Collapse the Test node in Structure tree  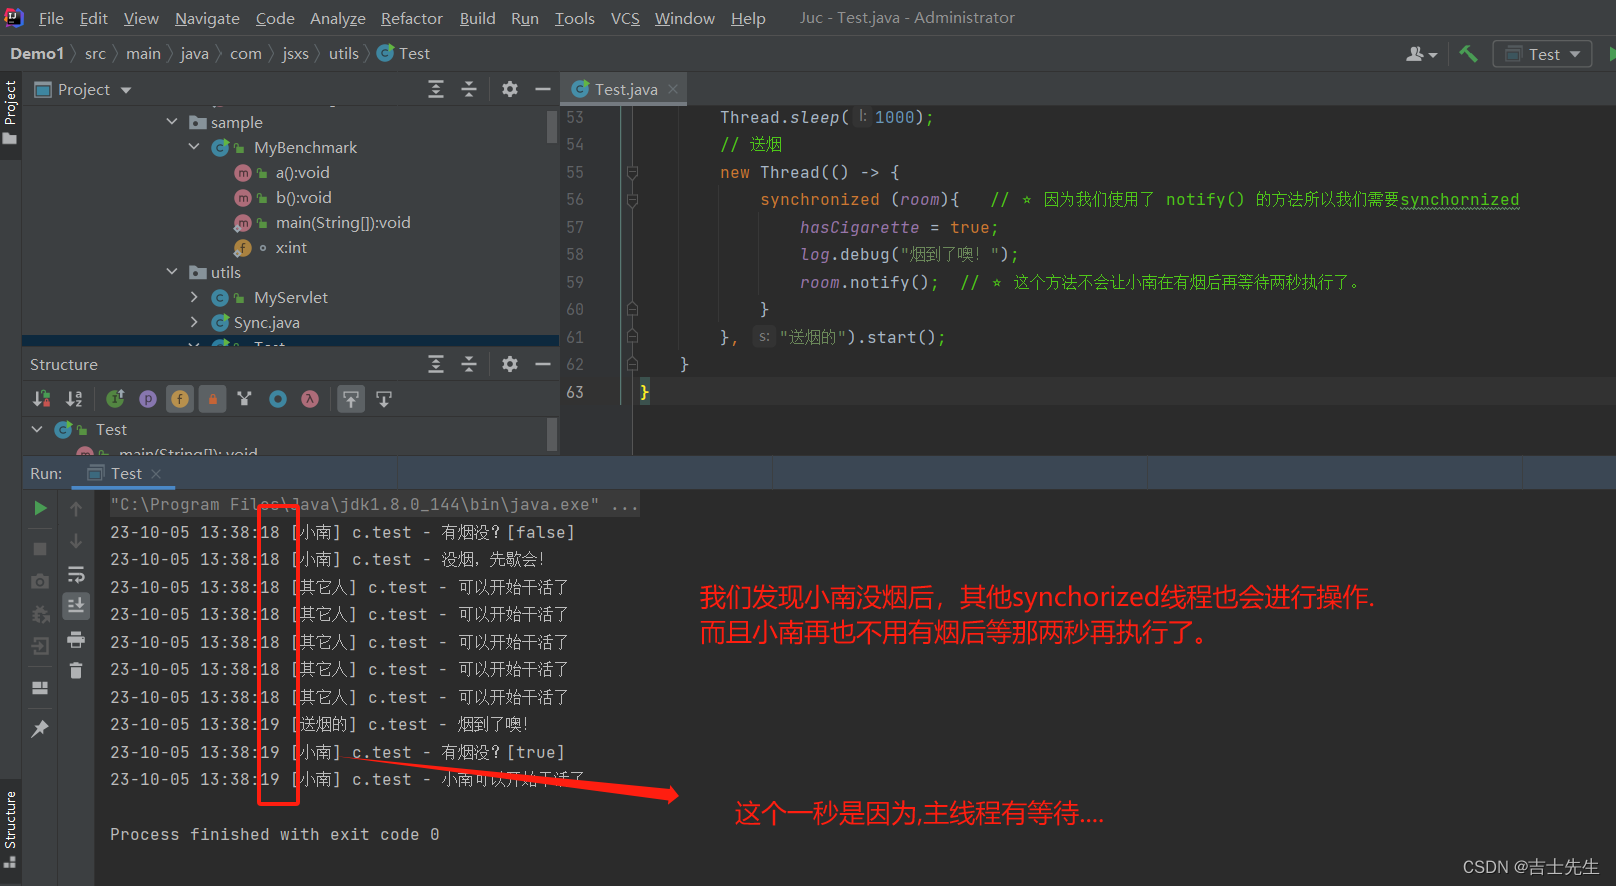[x=37, y=429]
